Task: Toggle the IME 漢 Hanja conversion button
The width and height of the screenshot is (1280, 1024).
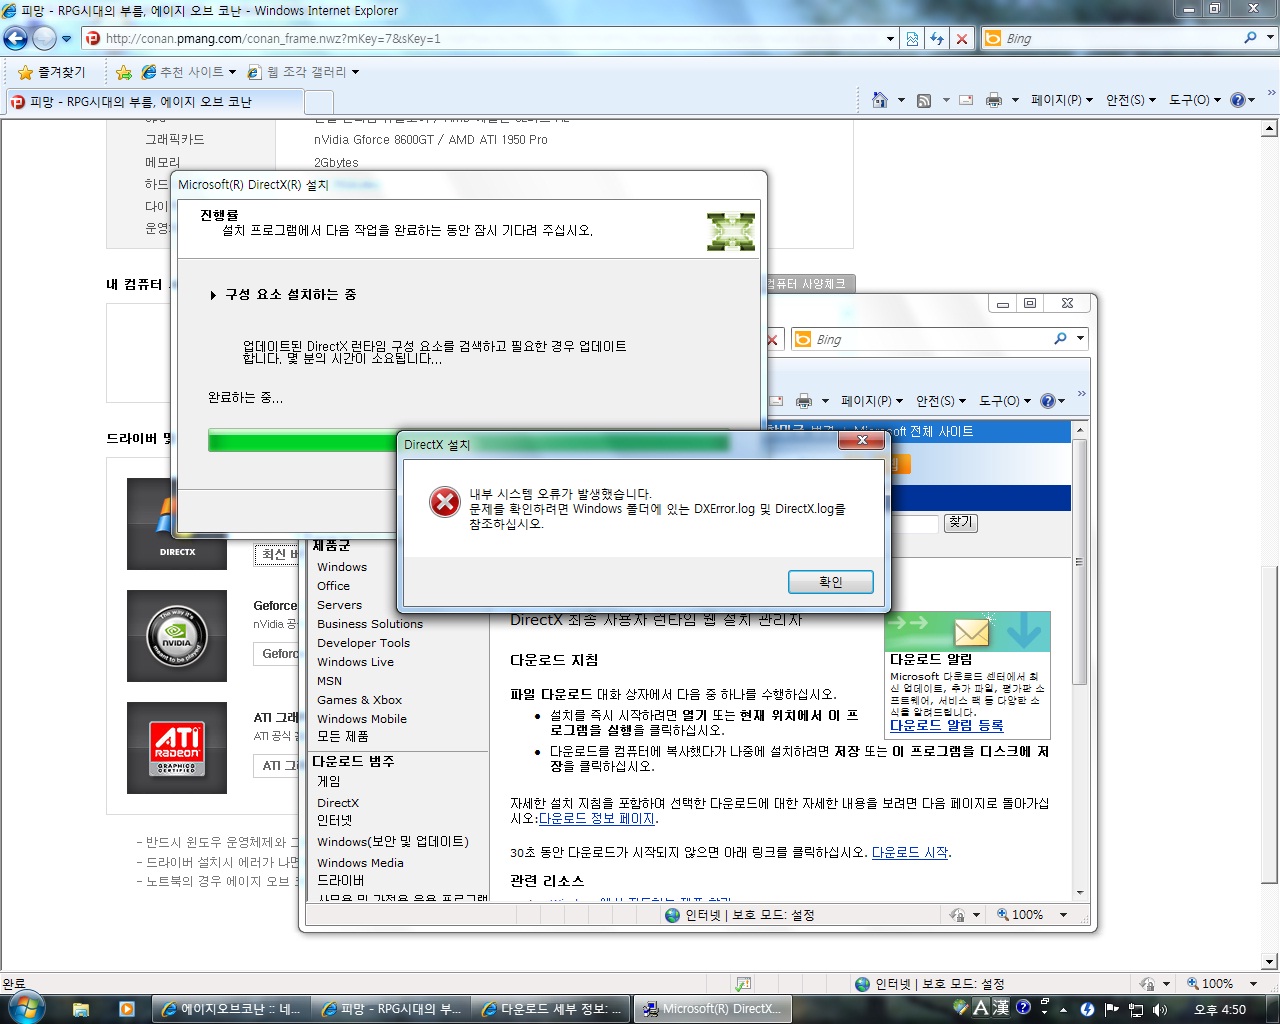Action: click(x=1001, y=1008)
